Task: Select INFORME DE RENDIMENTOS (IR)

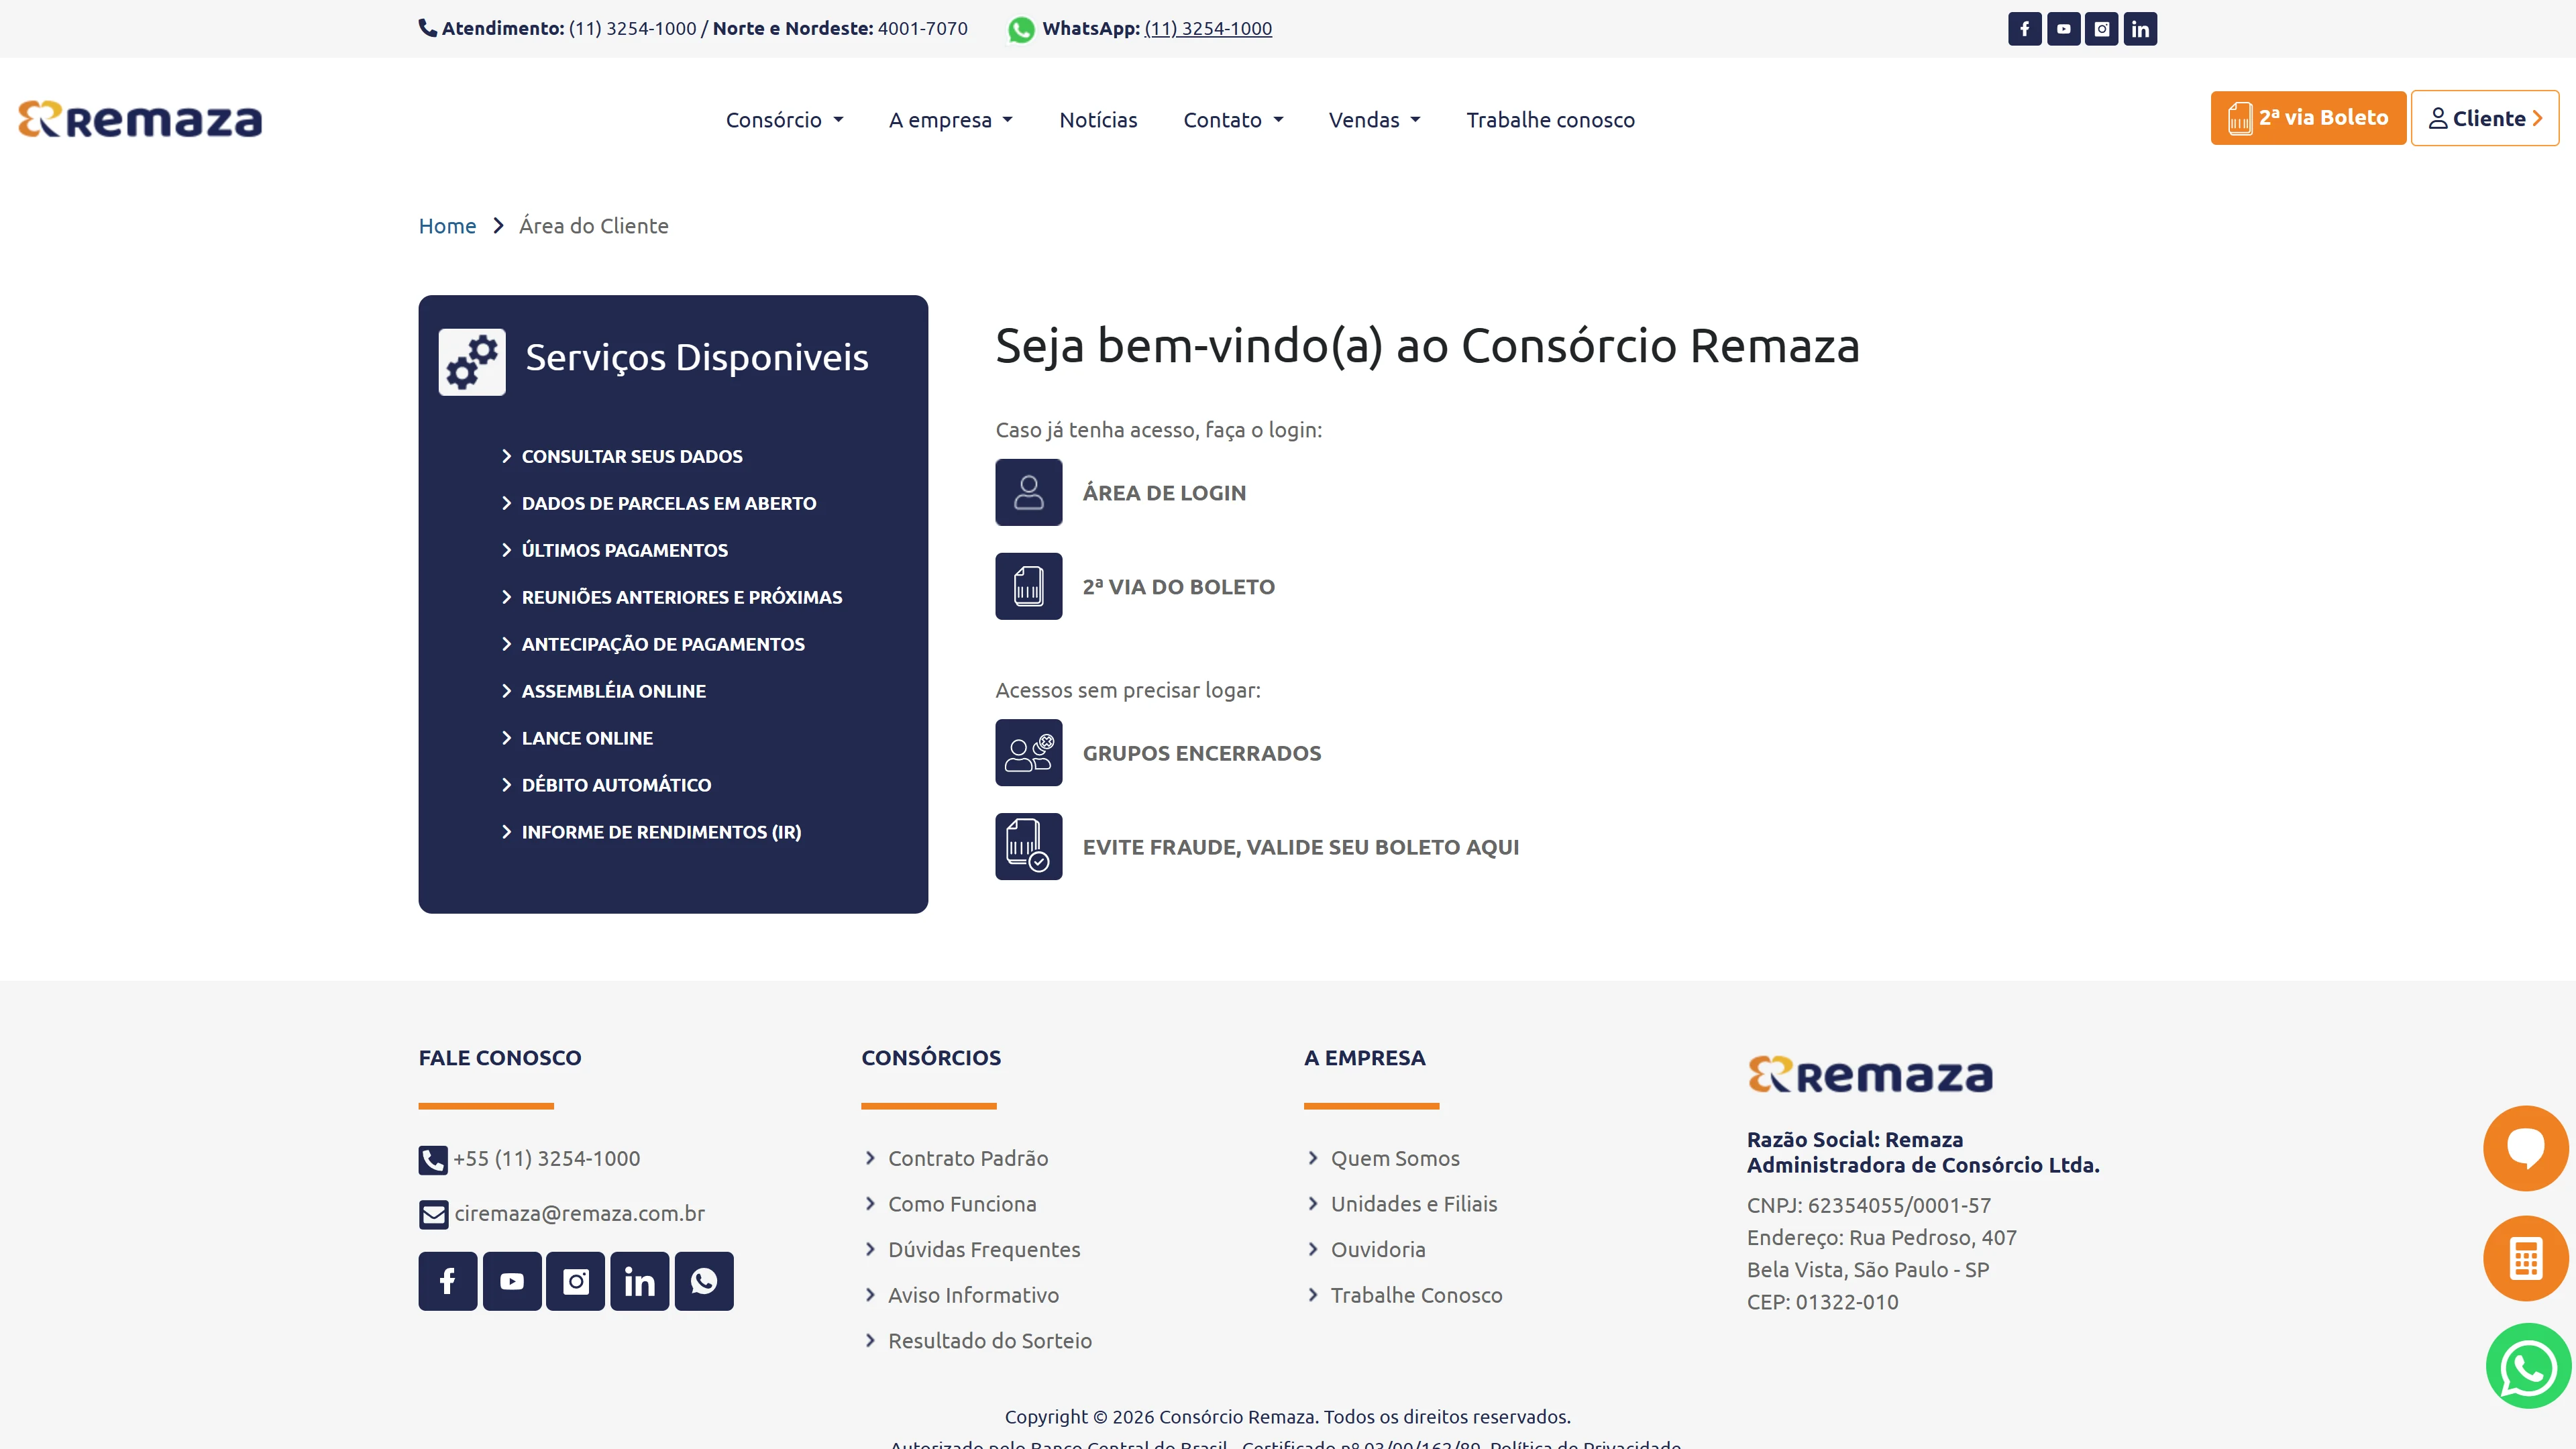Action: (661, 832)
